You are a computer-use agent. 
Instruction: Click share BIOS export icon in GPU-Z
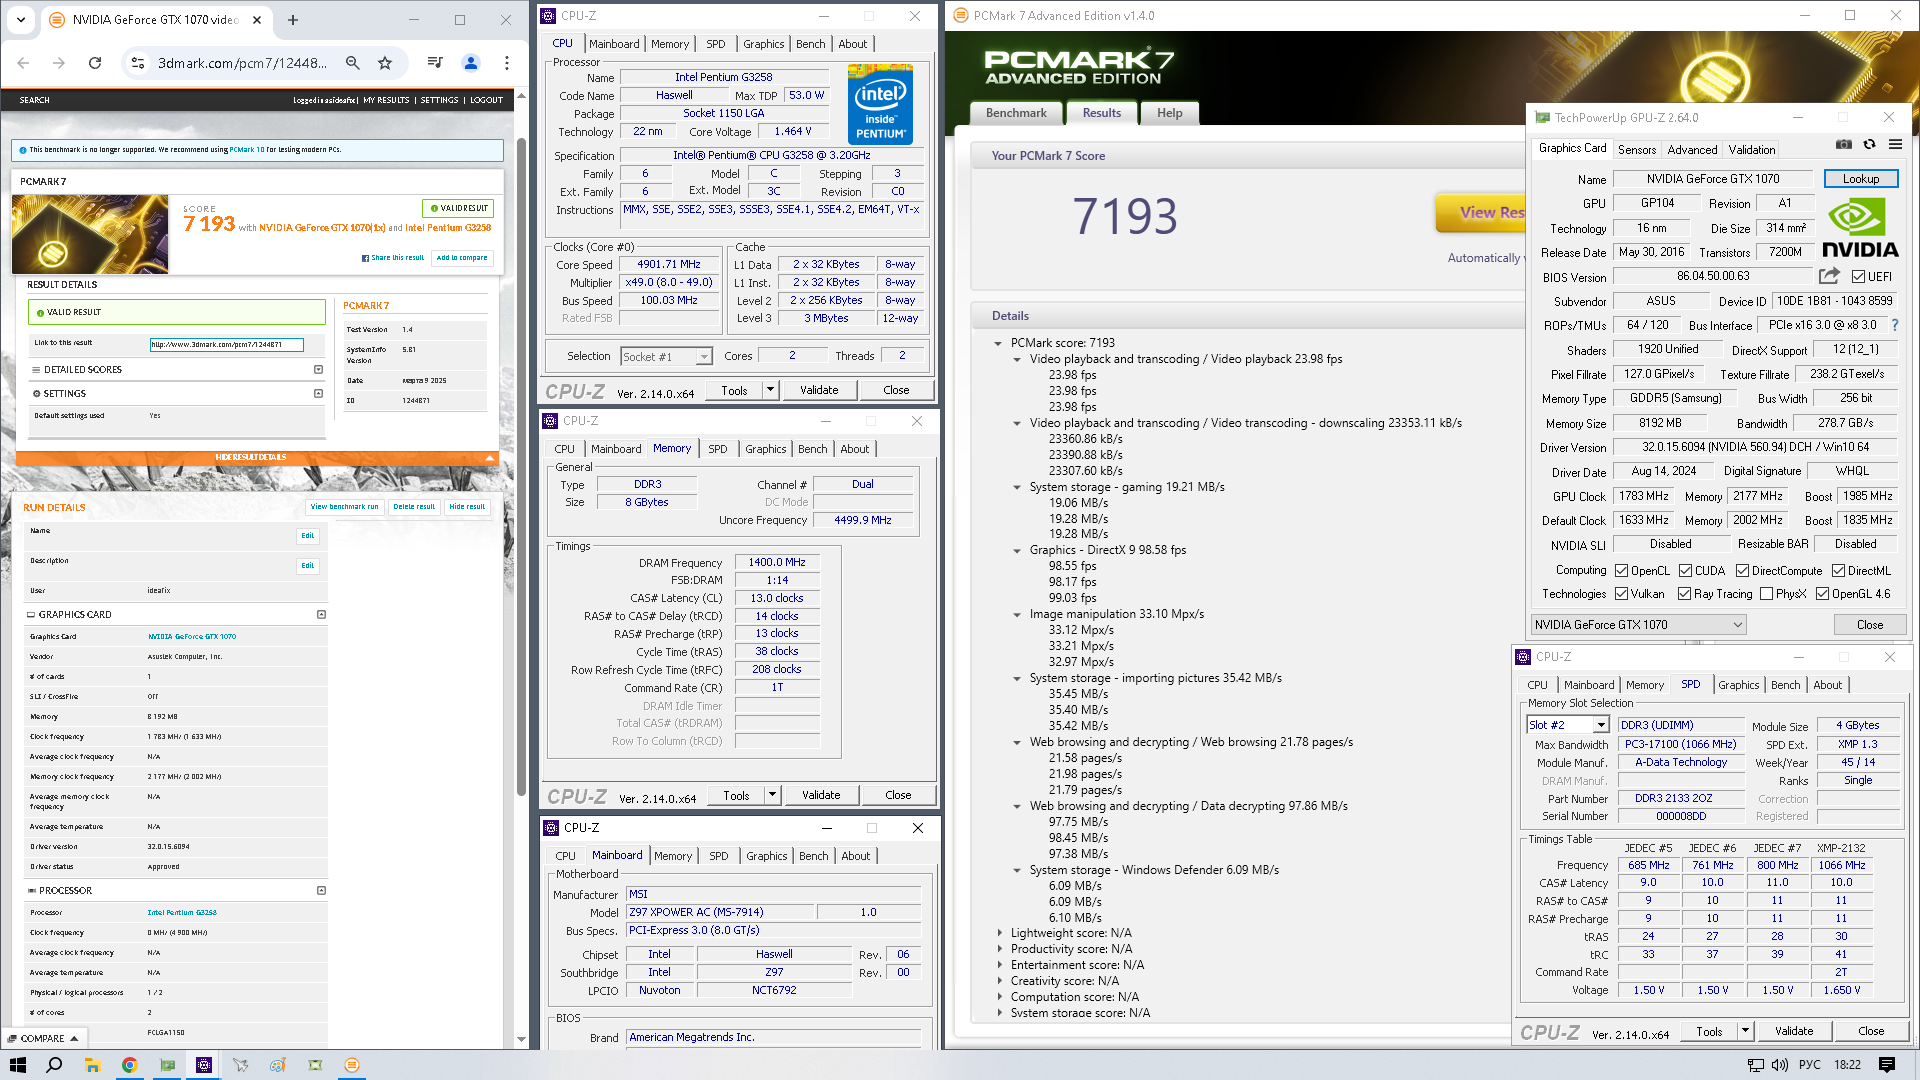(1829, 276)
